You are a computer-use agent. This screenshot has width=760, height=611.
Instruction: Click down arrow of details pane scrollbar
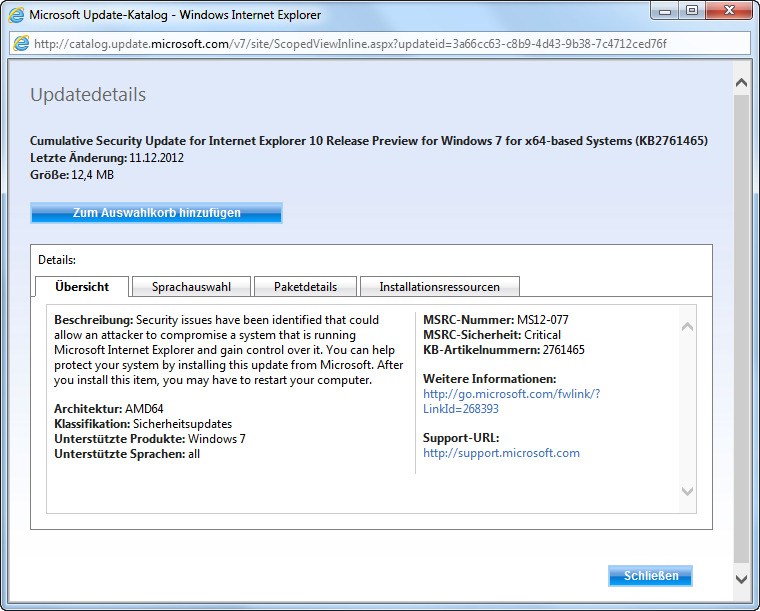687,491
